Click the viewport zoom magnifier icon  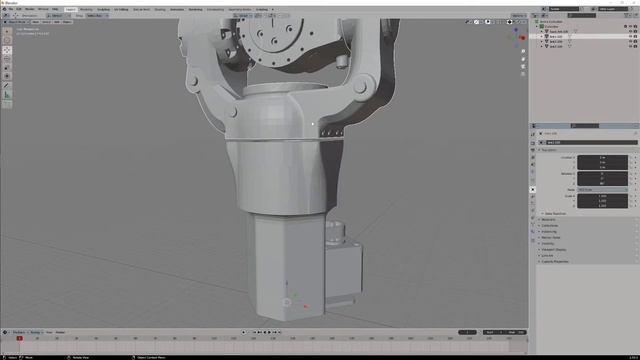523,51
